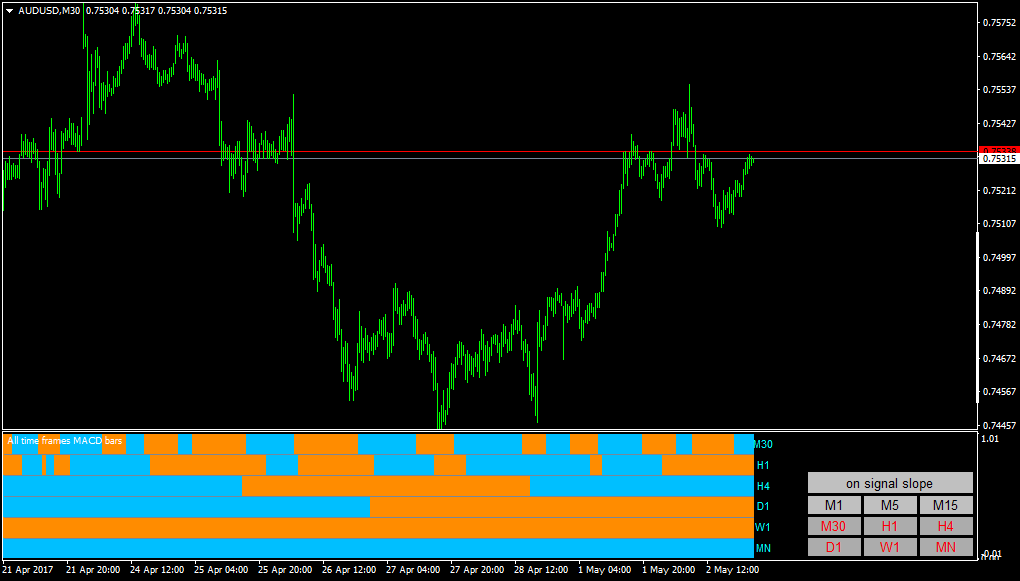Screen dimensions: 1020x581
Task: Toggle the red D1 timeframe button
Action: click(834, 547)
